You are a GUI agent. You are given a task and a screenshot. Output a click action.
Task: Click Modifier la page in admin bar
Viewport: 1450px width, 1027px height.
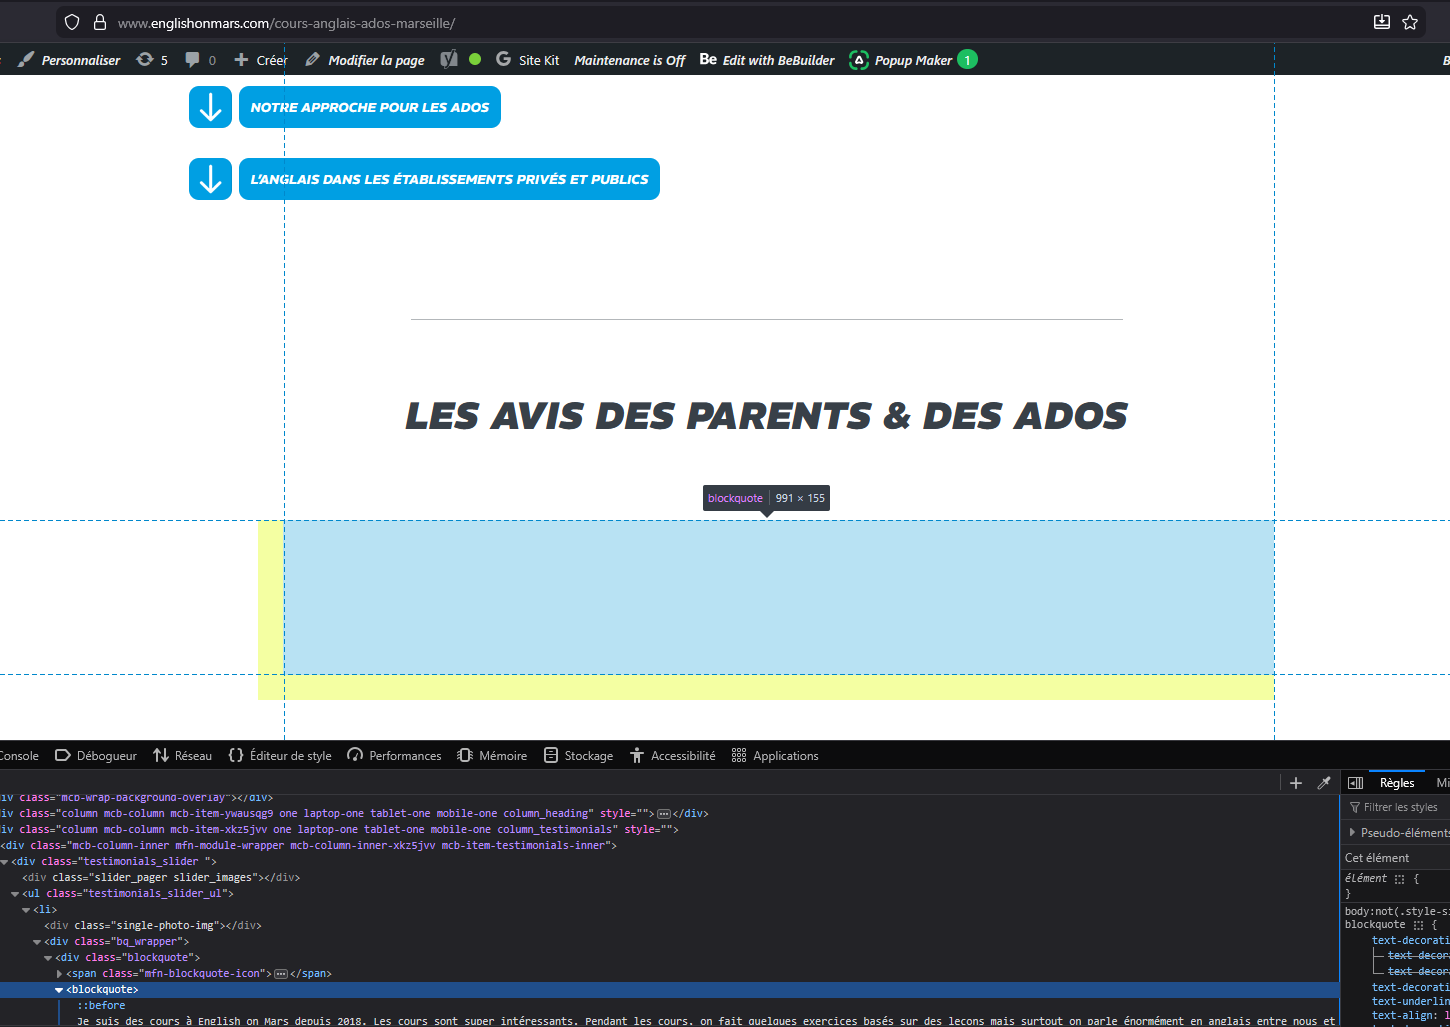(x=365, y=60)
